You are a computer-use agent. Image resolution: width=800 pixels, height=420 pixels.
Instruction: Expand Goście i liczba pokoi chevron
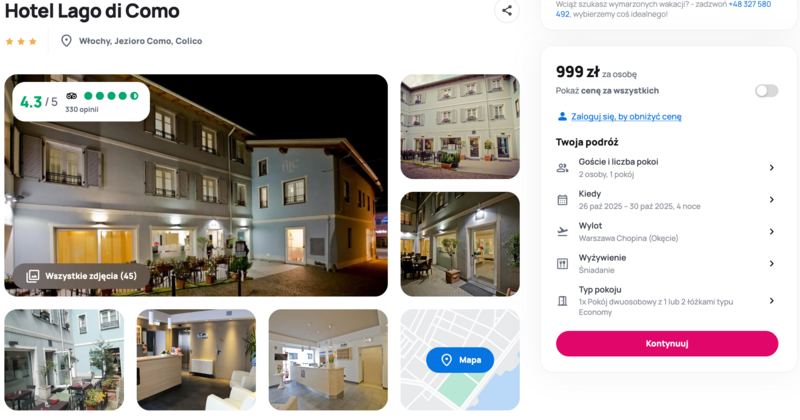click(x=771, y=168)
